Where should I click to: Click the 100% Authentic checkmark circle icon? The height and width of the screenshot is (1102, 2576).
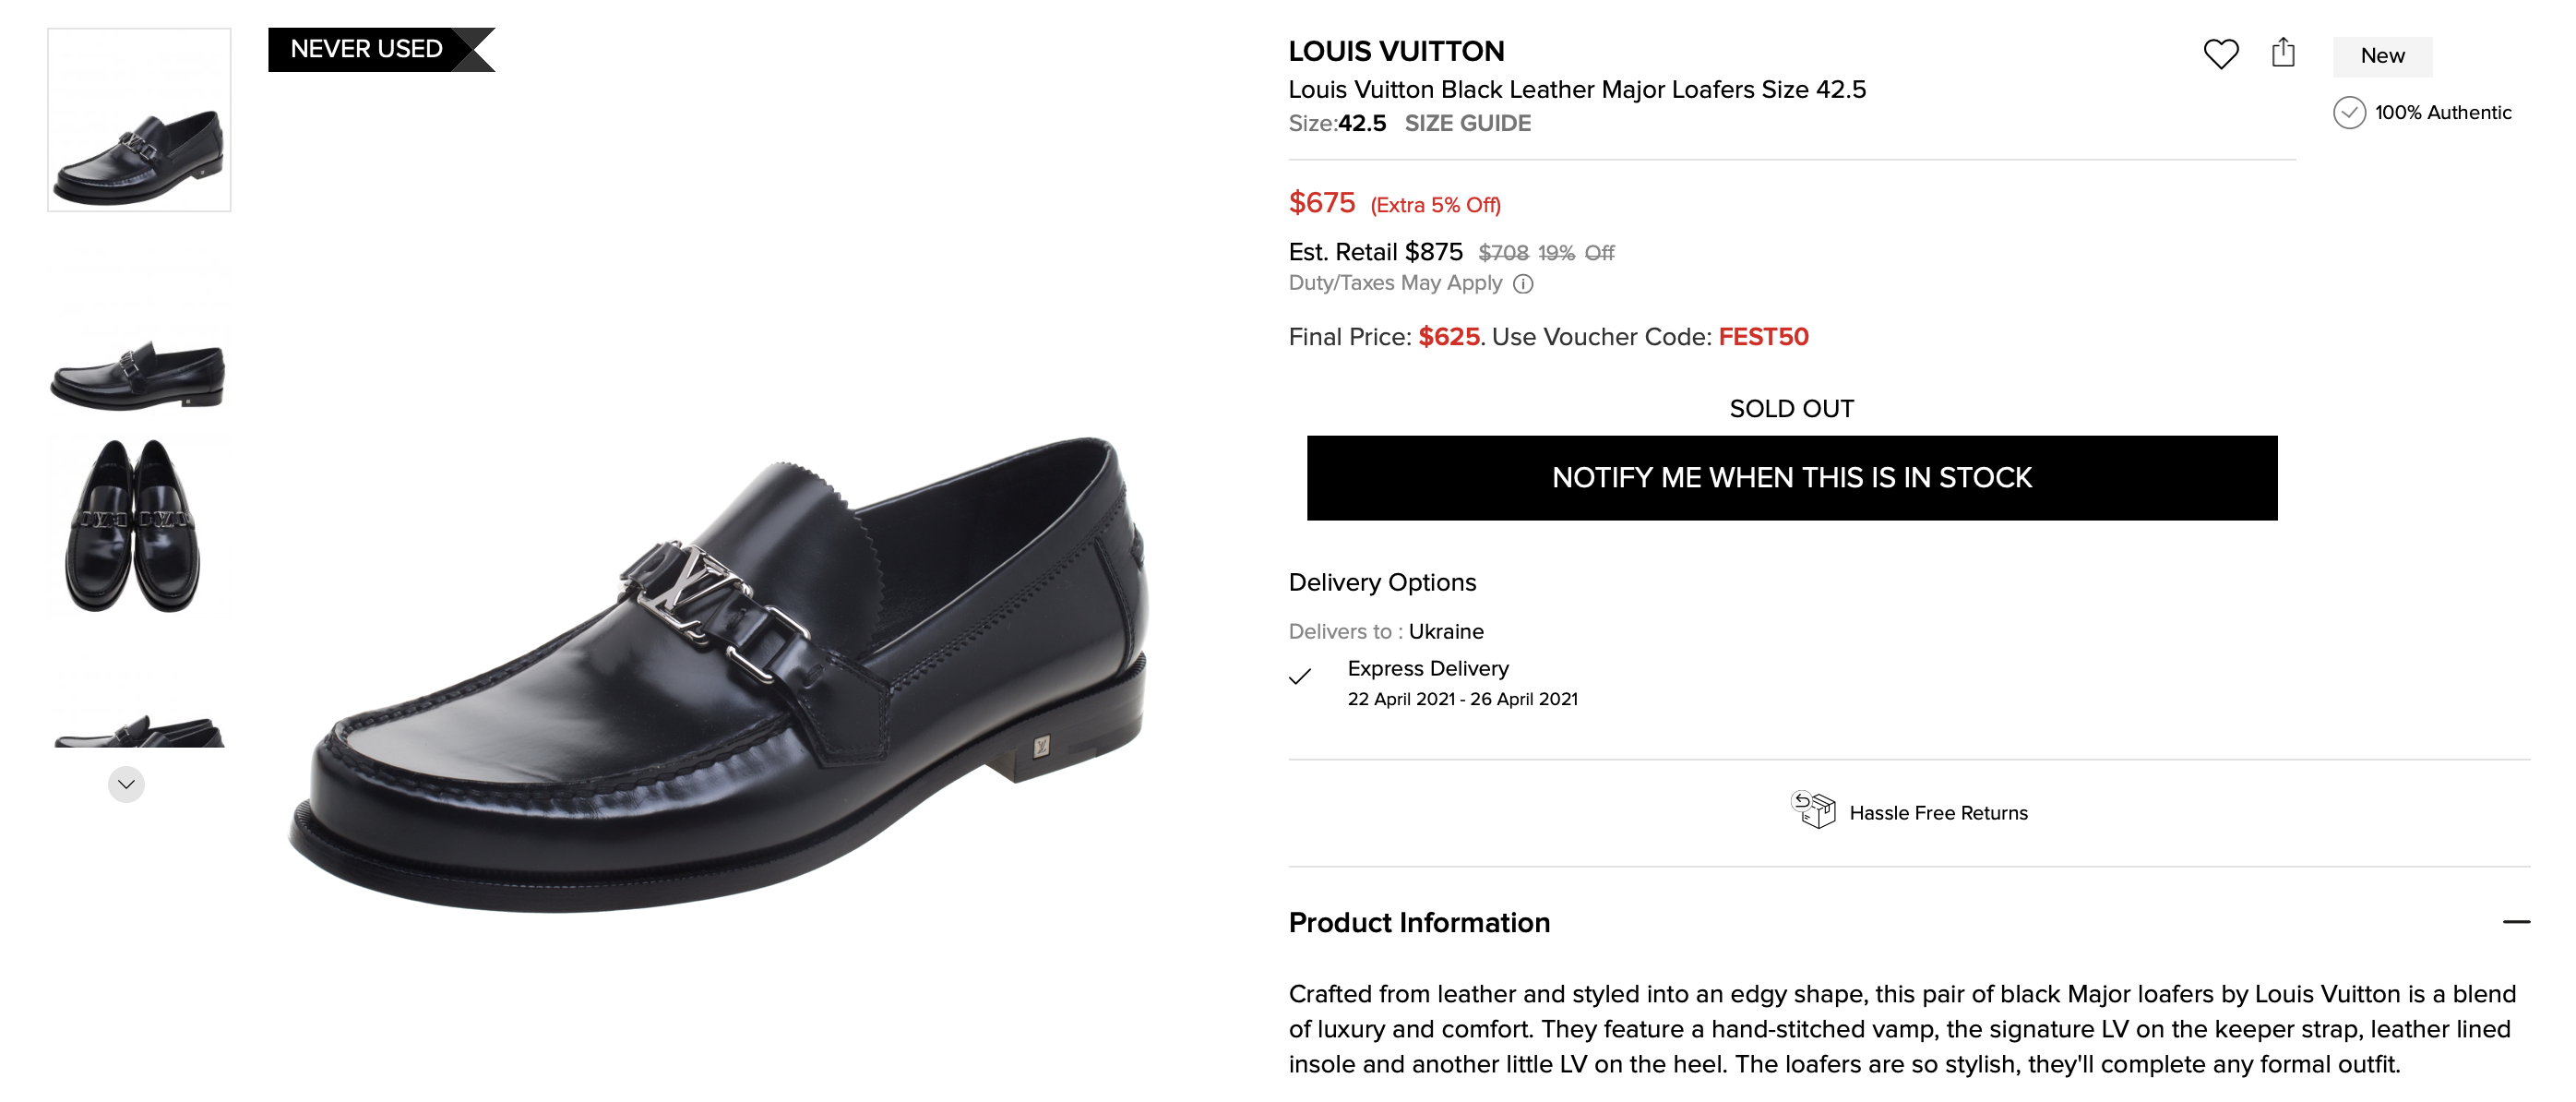pos(2349,112)
